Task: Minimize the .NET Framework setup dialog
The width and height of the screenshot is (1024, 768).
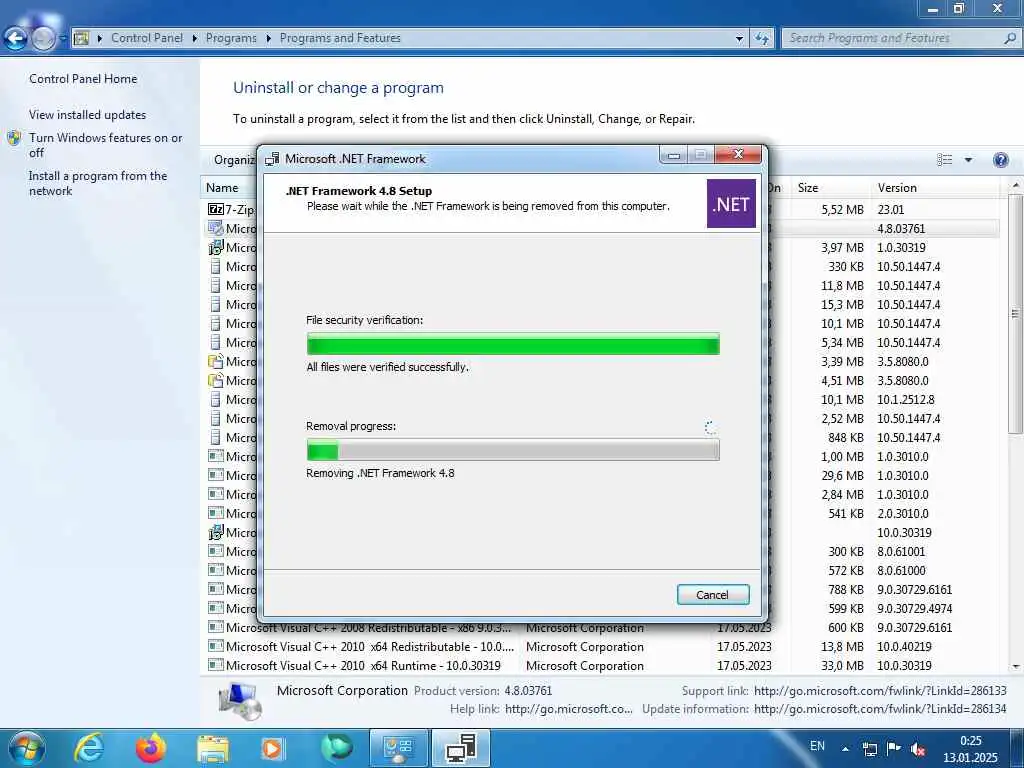Action: 674,155
